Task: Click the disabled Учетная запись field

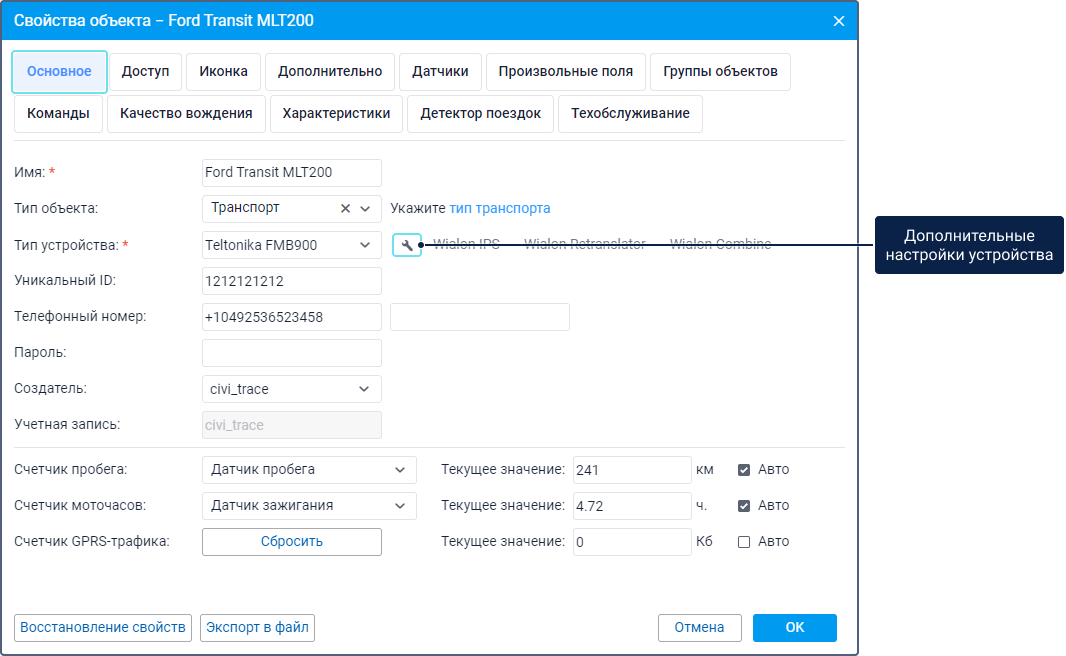Action: [292, 426]
